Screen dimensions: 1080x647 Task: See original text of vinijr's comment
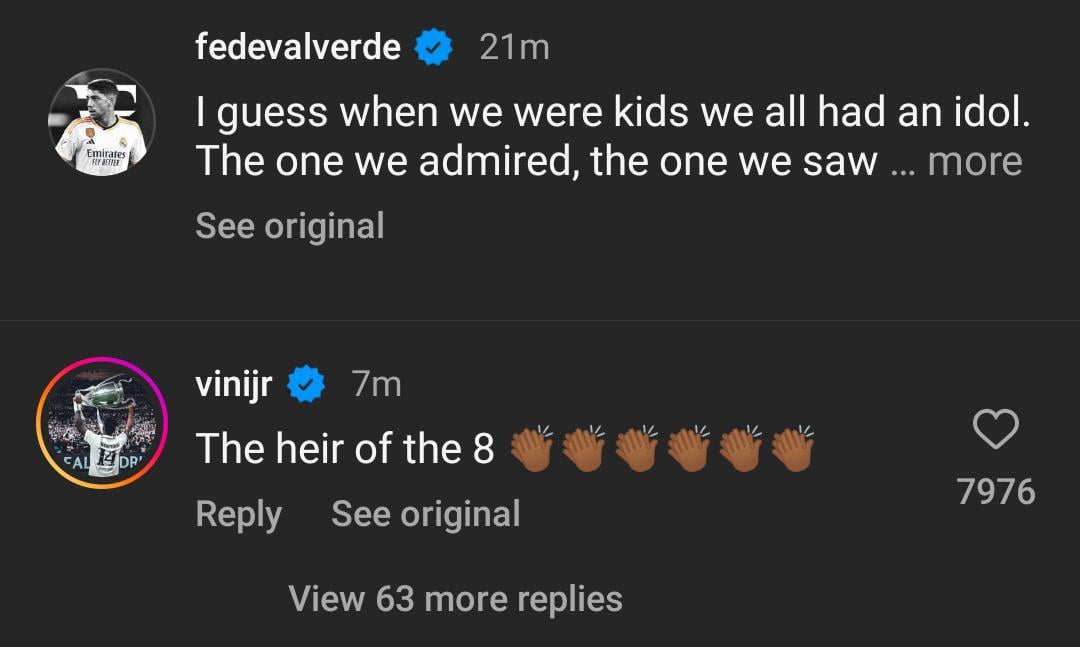[425, 514]
